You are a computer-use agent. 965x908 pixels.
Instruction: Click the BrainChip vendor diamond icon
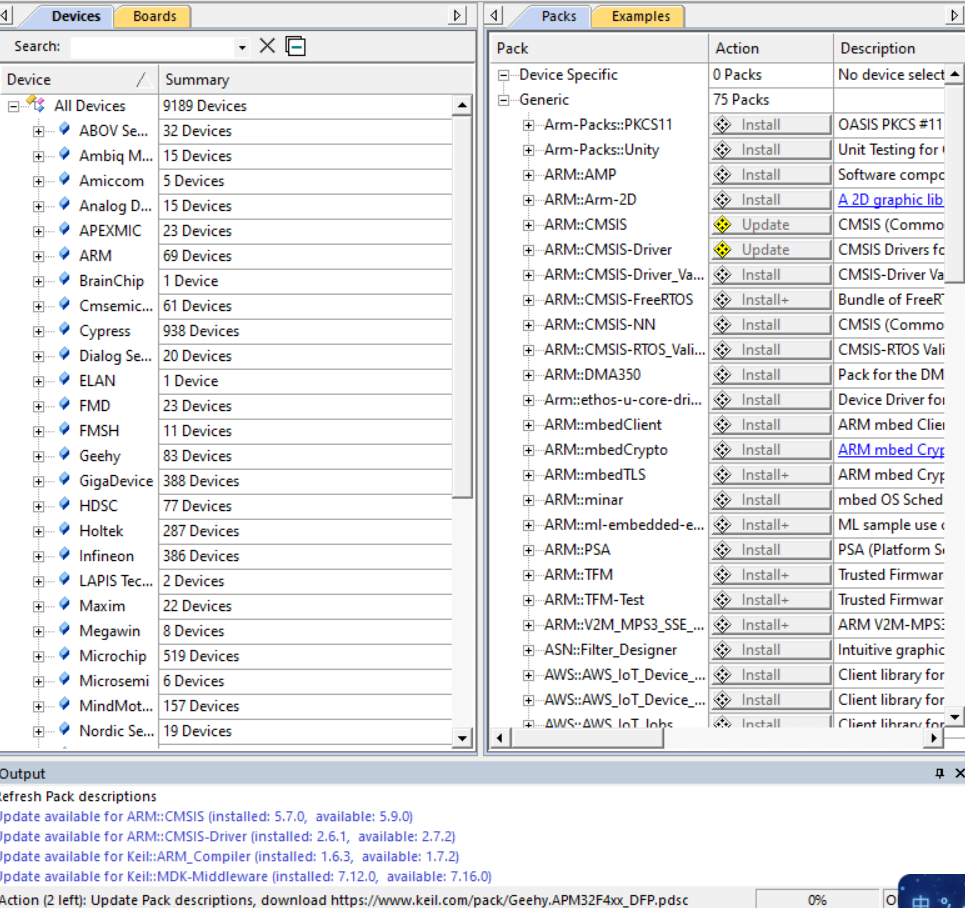[65, 279]
